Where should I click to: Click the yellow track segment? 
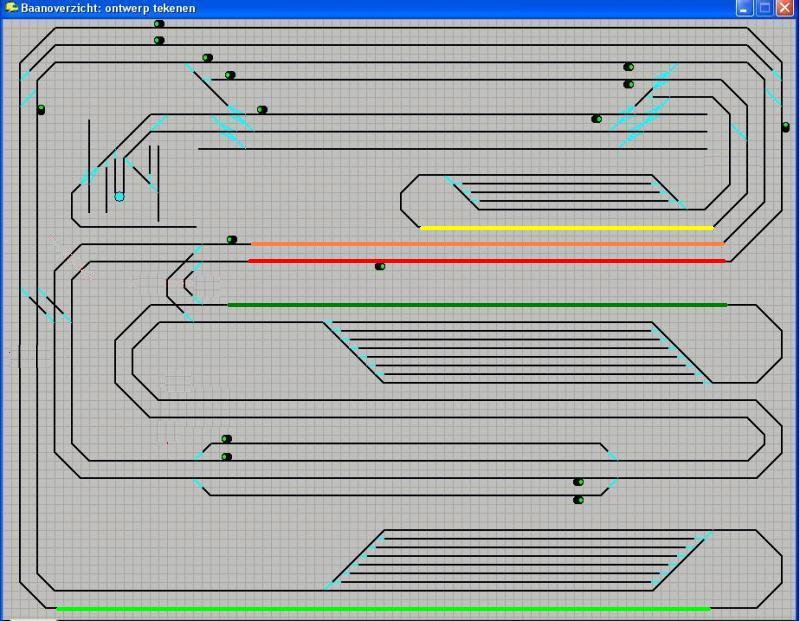[566, 228]
